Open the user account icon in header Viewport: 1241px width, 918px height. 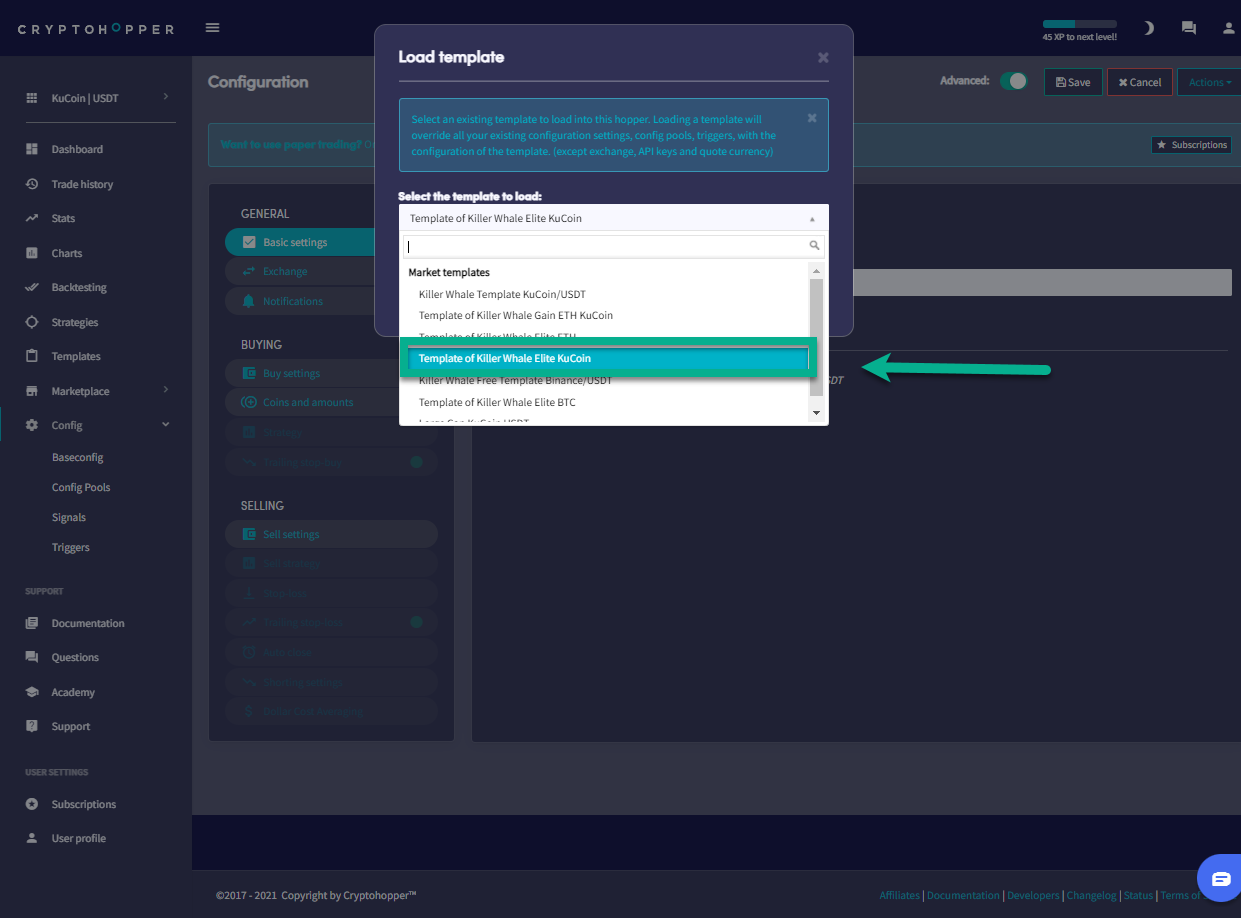(1229, 28)
